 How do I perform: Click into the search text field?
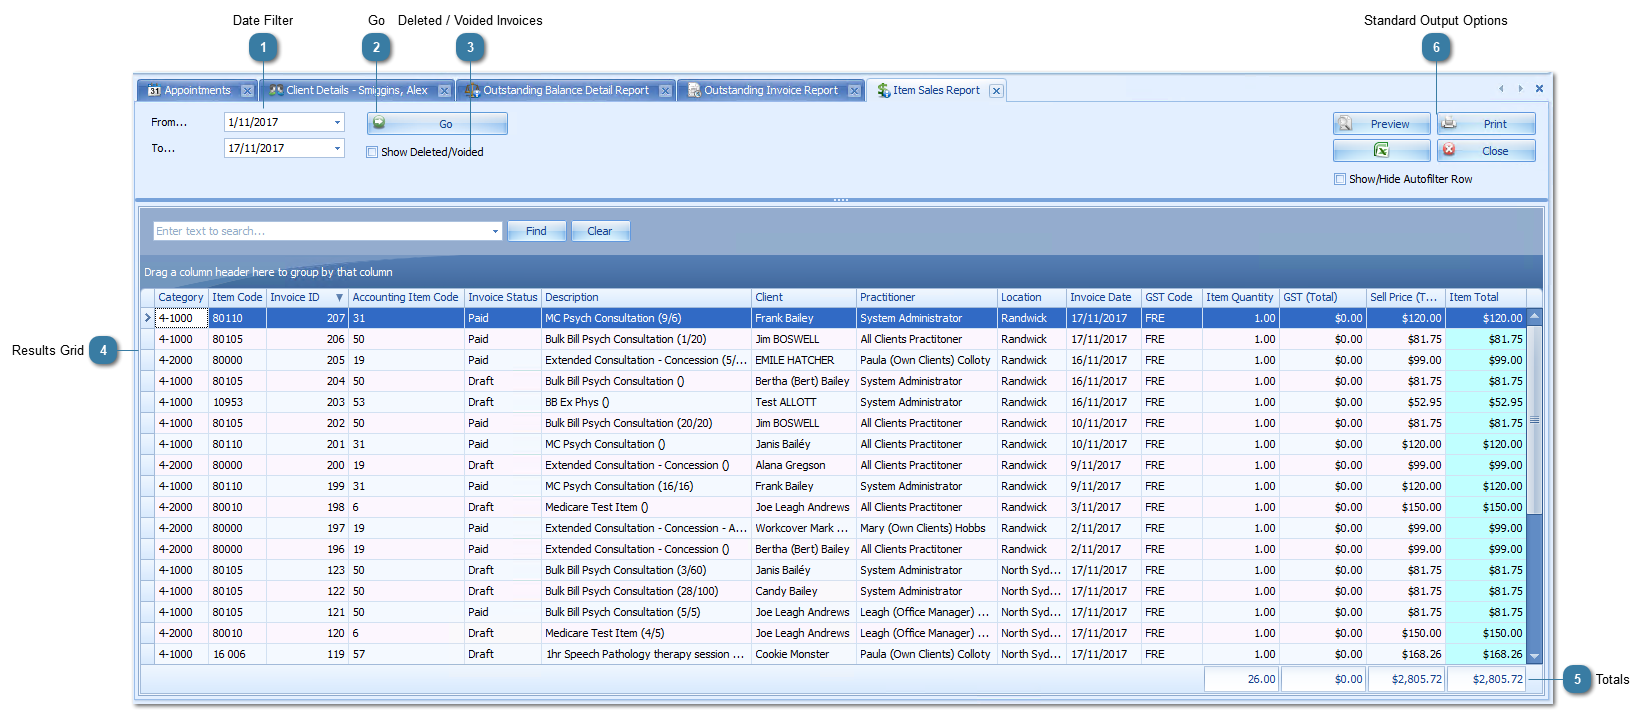[x=321, y=231]
